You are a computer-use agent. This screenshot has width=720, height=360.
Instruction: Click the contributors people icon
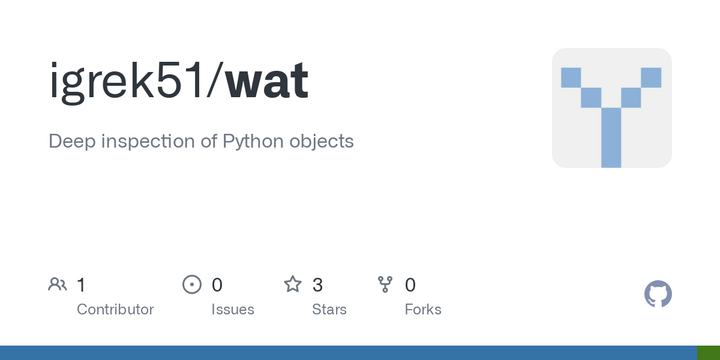pos(57,284)
